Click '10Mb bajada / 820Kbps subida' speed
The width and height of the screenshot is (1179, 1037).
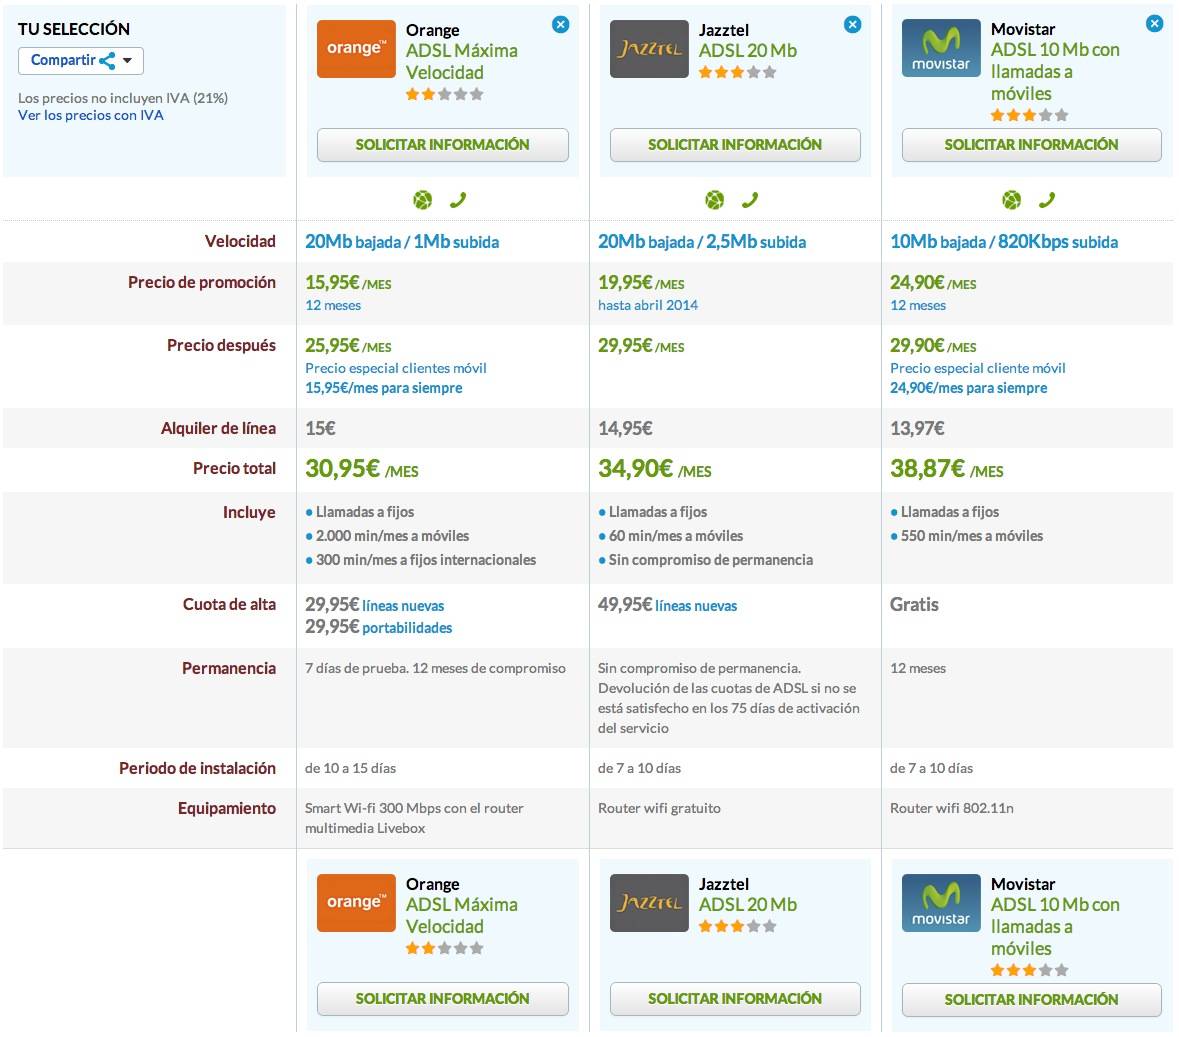pyautogui.click(x=1004, y=242)
